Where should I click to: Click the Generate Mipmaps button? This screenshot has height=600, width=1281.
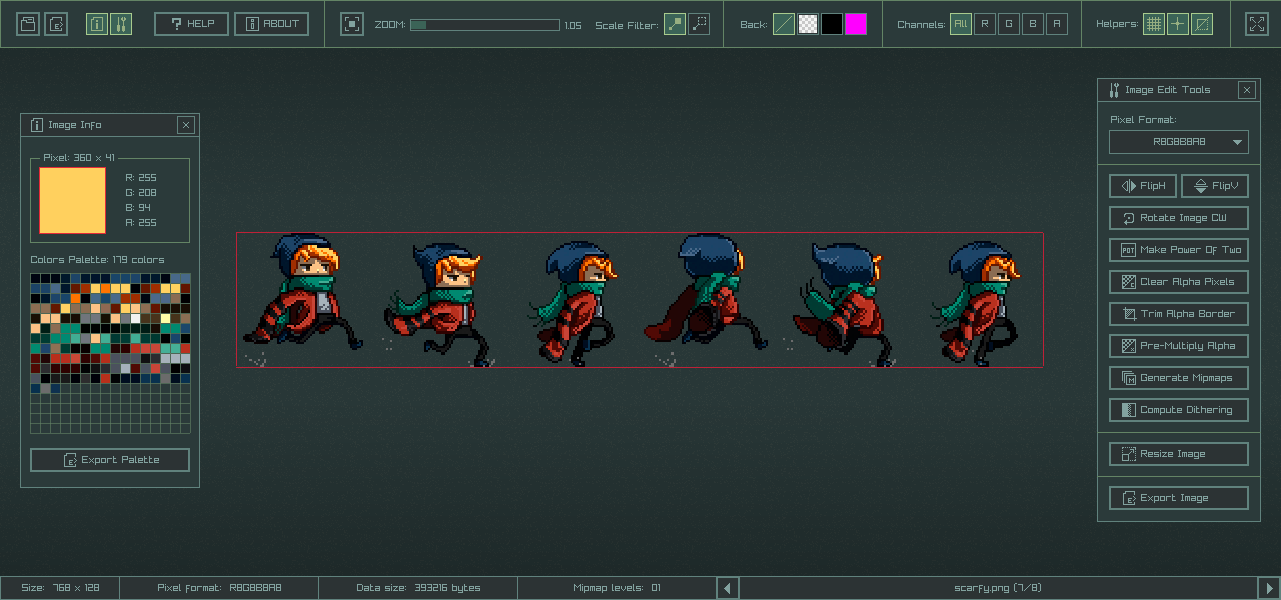tap(1179, 378)
